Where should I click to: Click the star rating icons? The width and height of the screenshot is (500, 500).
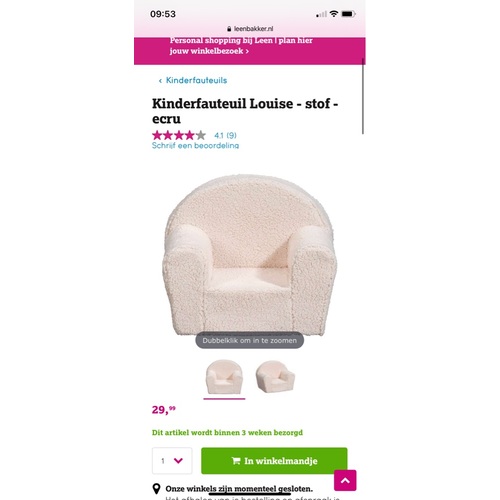(179, 135)
